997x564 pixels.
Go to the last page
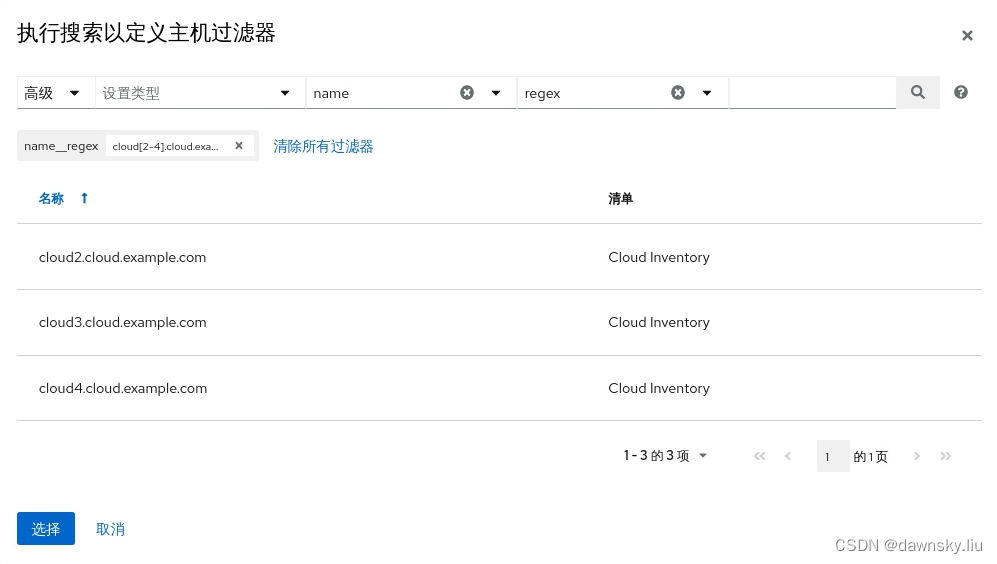coord(945,456)
